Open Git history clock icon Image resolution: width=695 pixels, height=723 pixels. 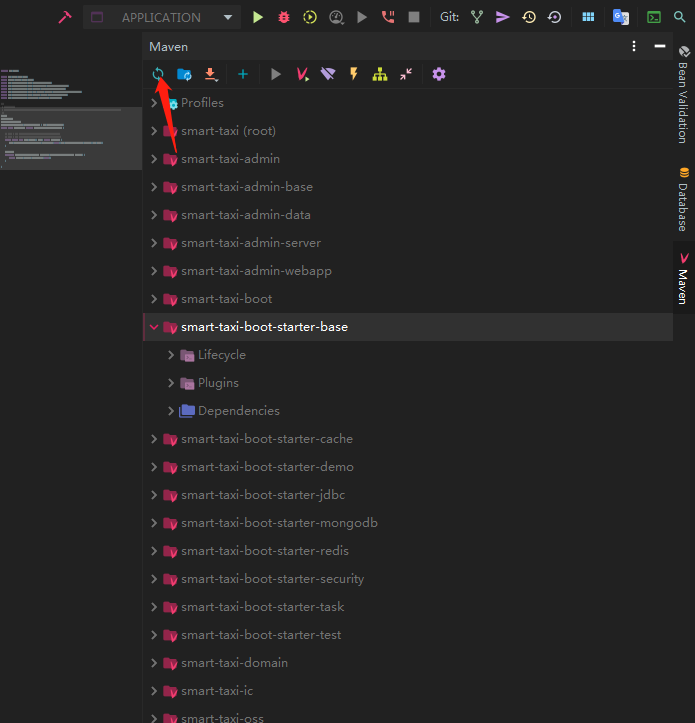pyautogui.click(x=529, y=18)
